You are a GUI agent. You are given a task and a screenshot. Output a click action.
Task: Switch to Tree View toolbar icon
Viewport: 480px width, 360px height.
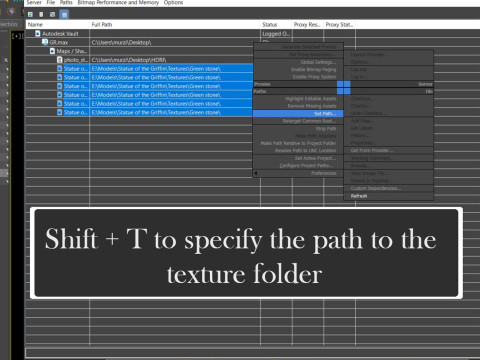[53, 14]
